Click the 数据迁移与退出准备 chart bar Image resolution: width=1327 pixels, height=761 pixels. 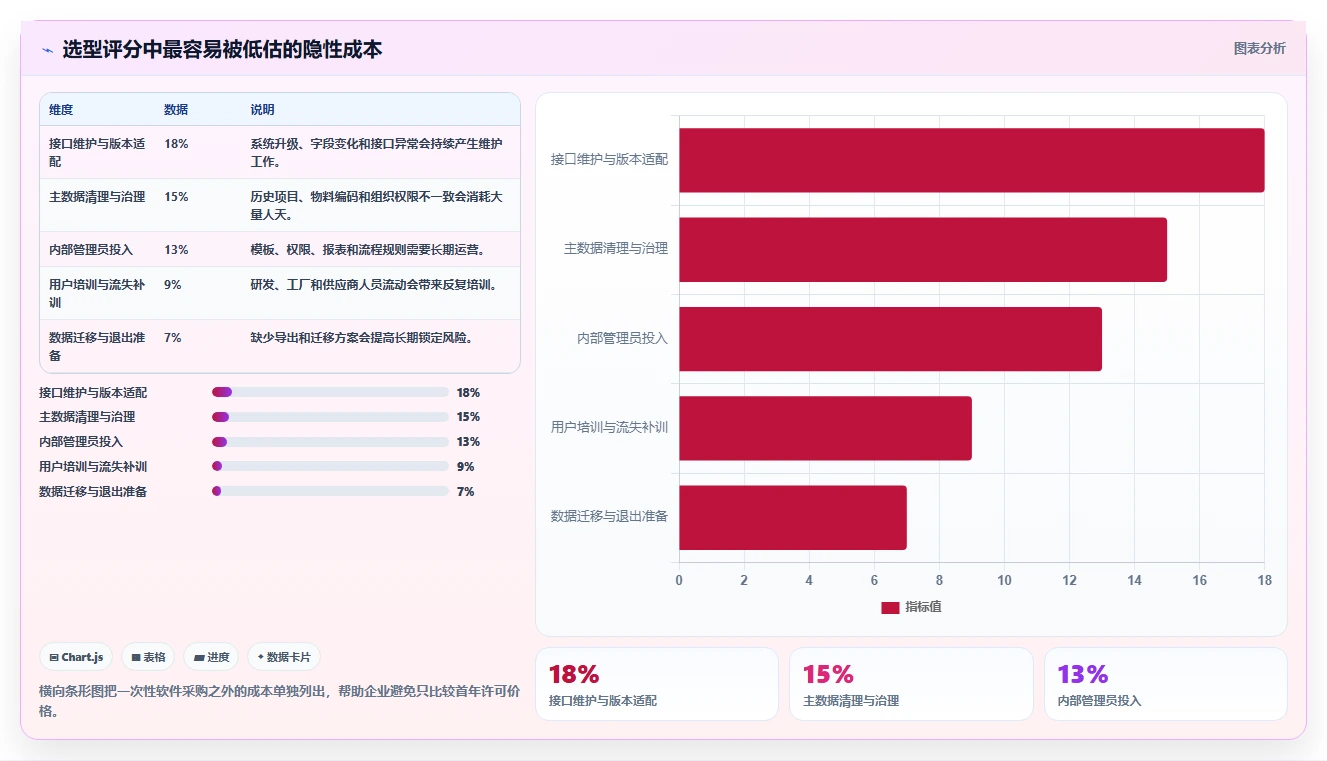pos(793,517)
